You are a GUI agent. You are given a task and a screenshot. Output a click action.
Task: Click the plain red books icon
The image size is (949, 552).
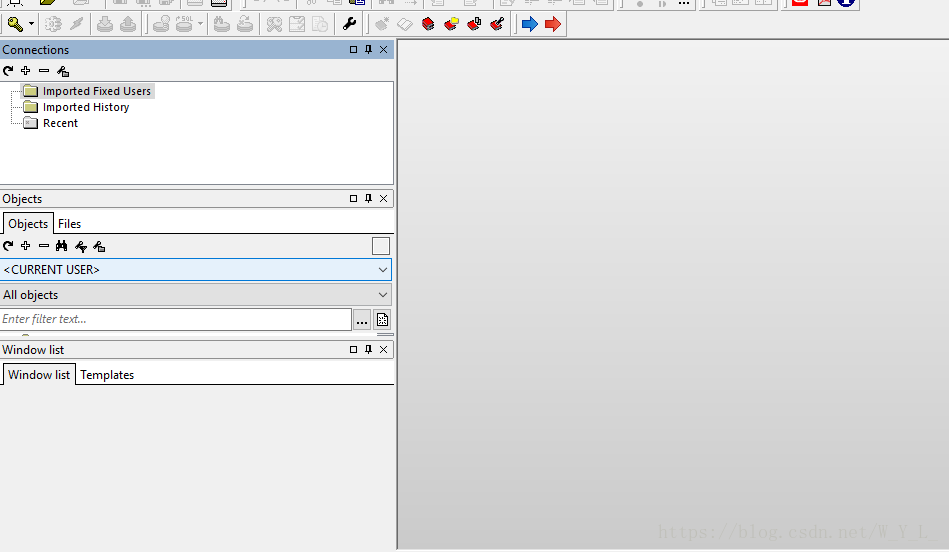tap(428, 24)
